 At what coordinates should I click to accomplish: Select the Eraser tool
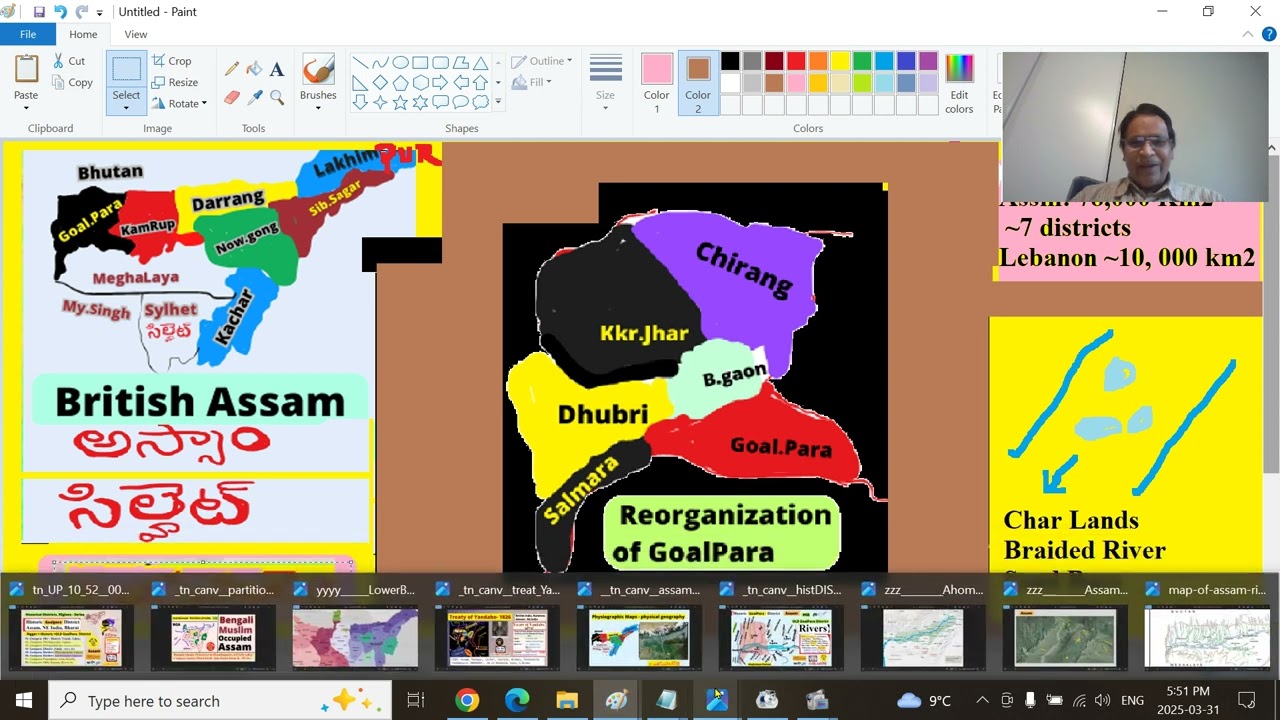click(232, 97)
